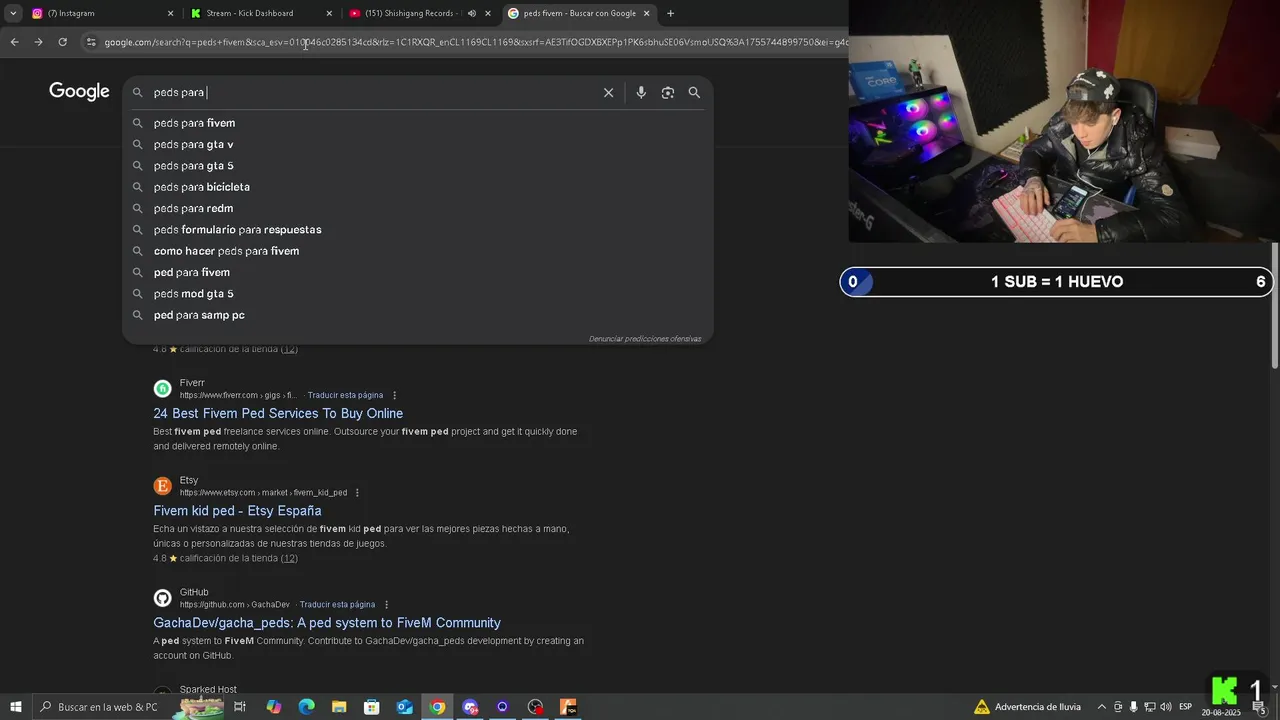Open Discord from the taskbar

click(x=470, y=707)
